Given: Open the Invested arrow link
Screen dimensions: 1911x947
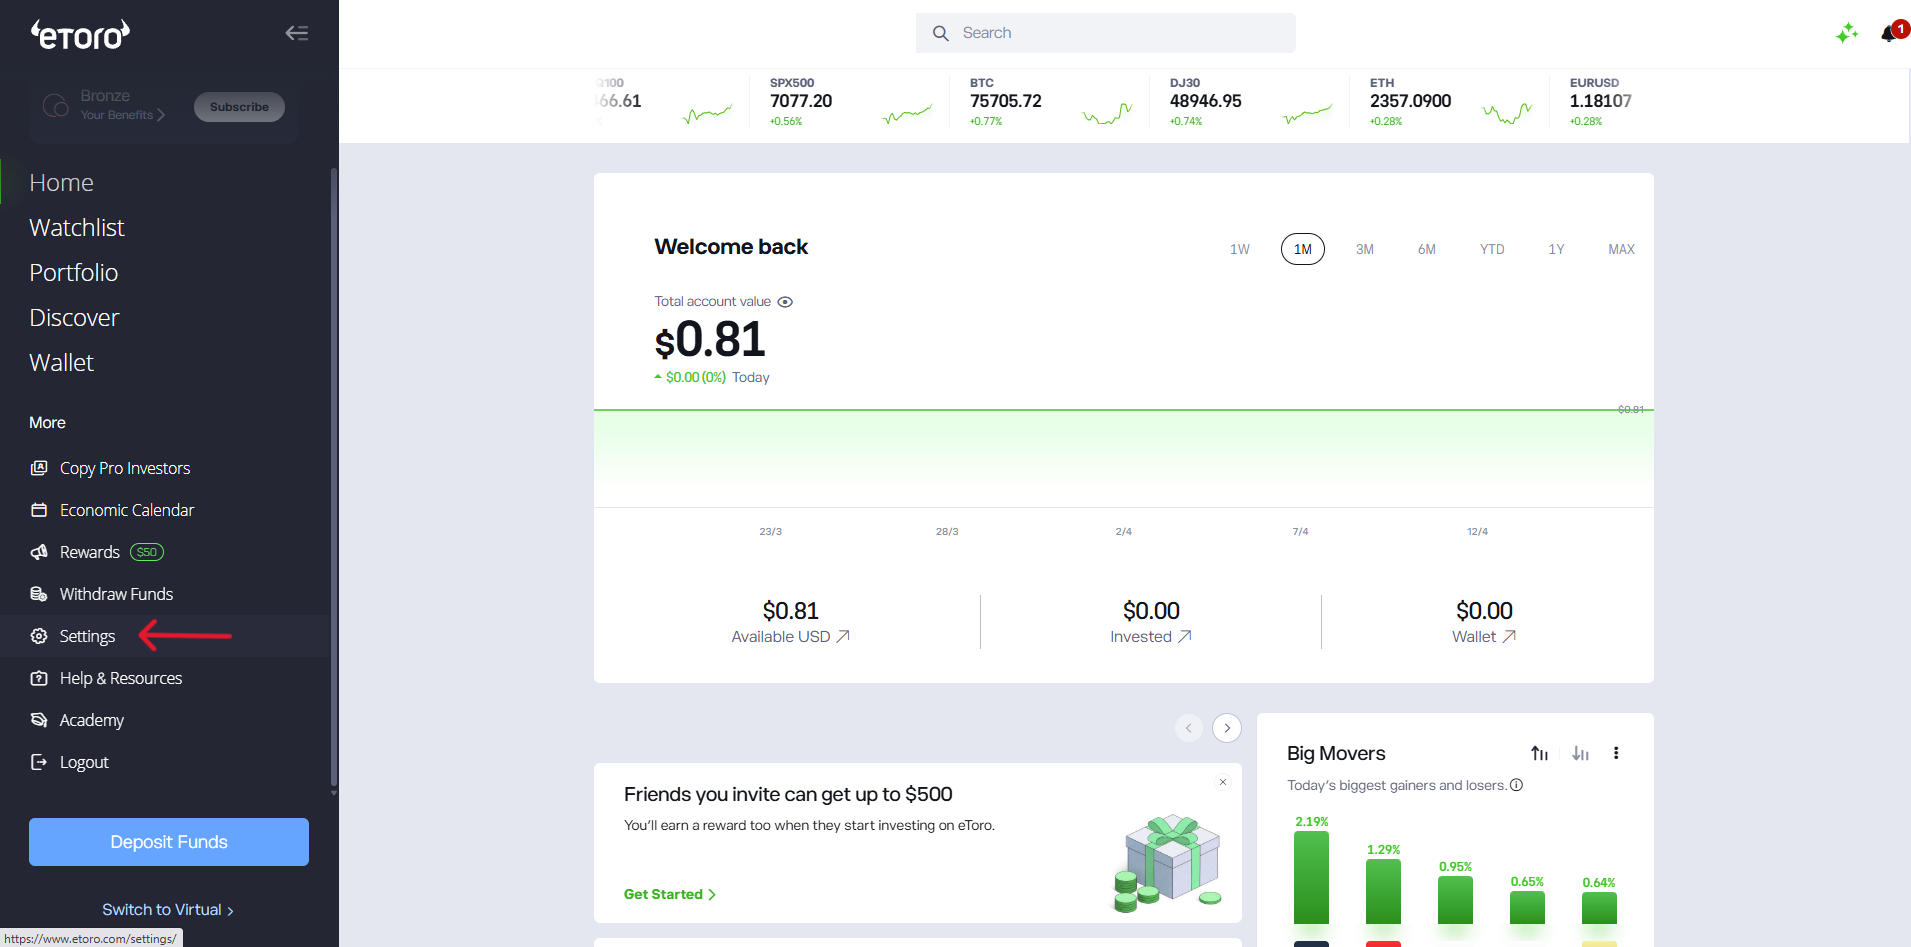Looking at the screenshot, I should 1184,636.
